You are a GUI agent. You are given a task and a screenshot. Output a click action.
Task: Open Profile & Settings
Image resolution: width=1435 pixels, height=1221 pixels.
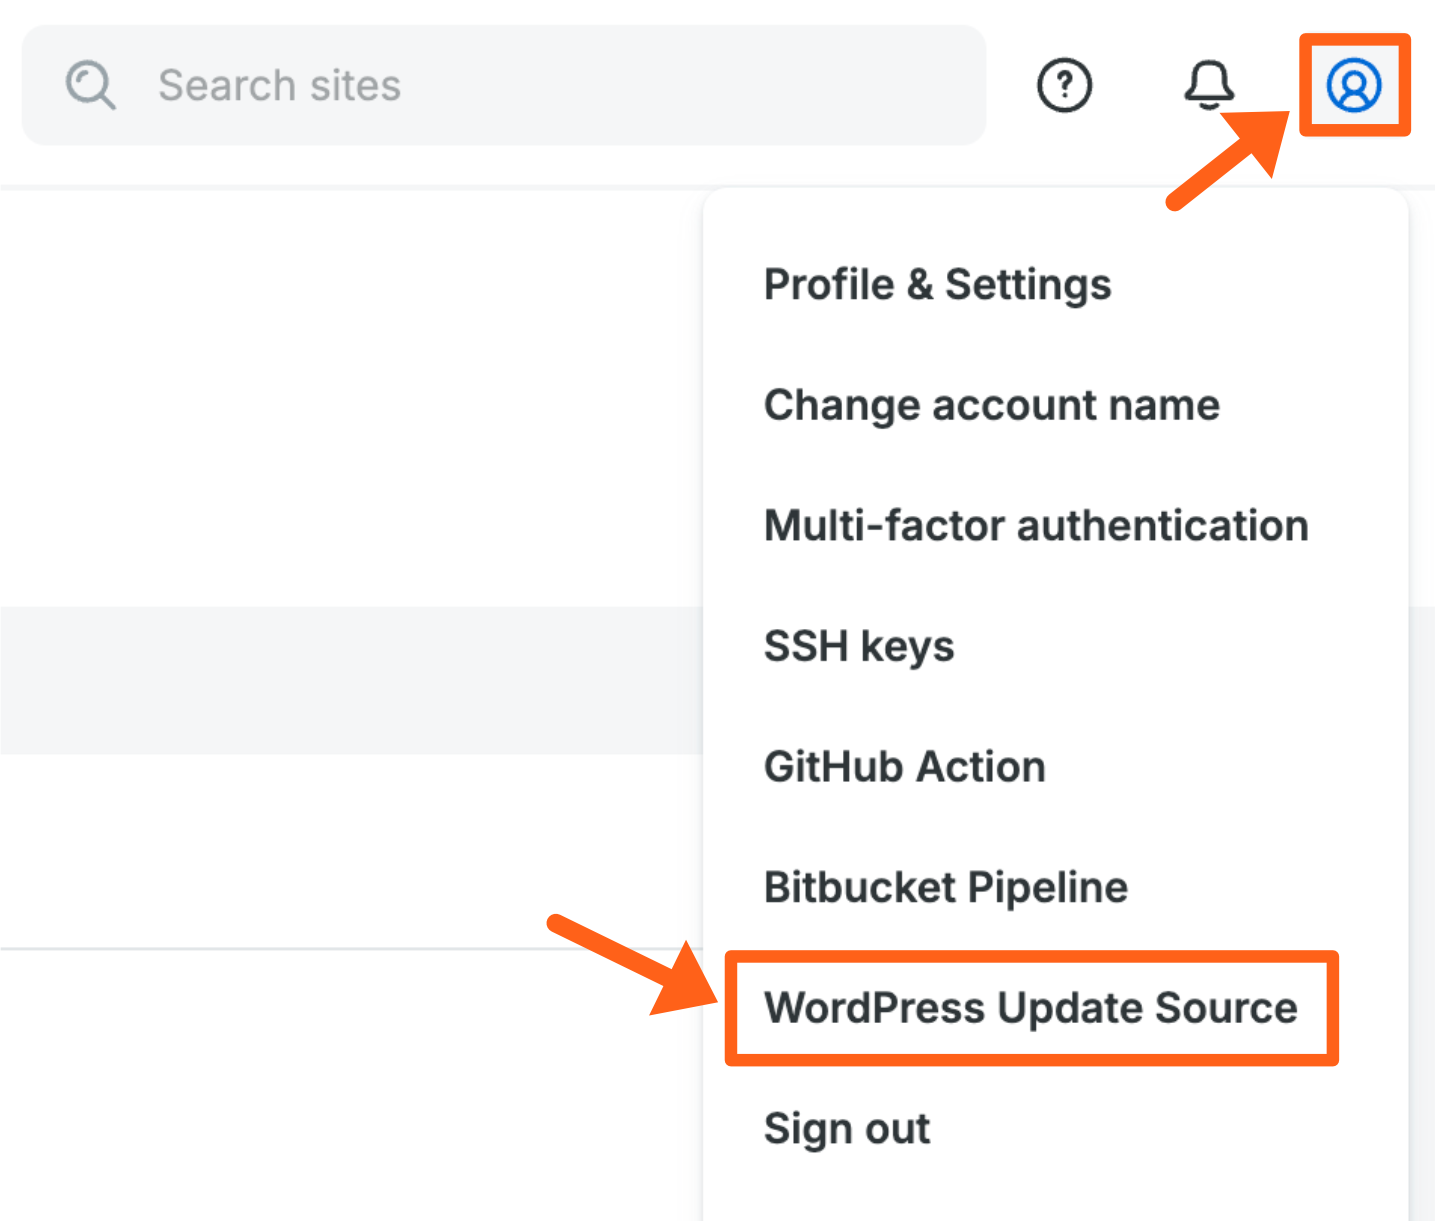click(937, 285)
